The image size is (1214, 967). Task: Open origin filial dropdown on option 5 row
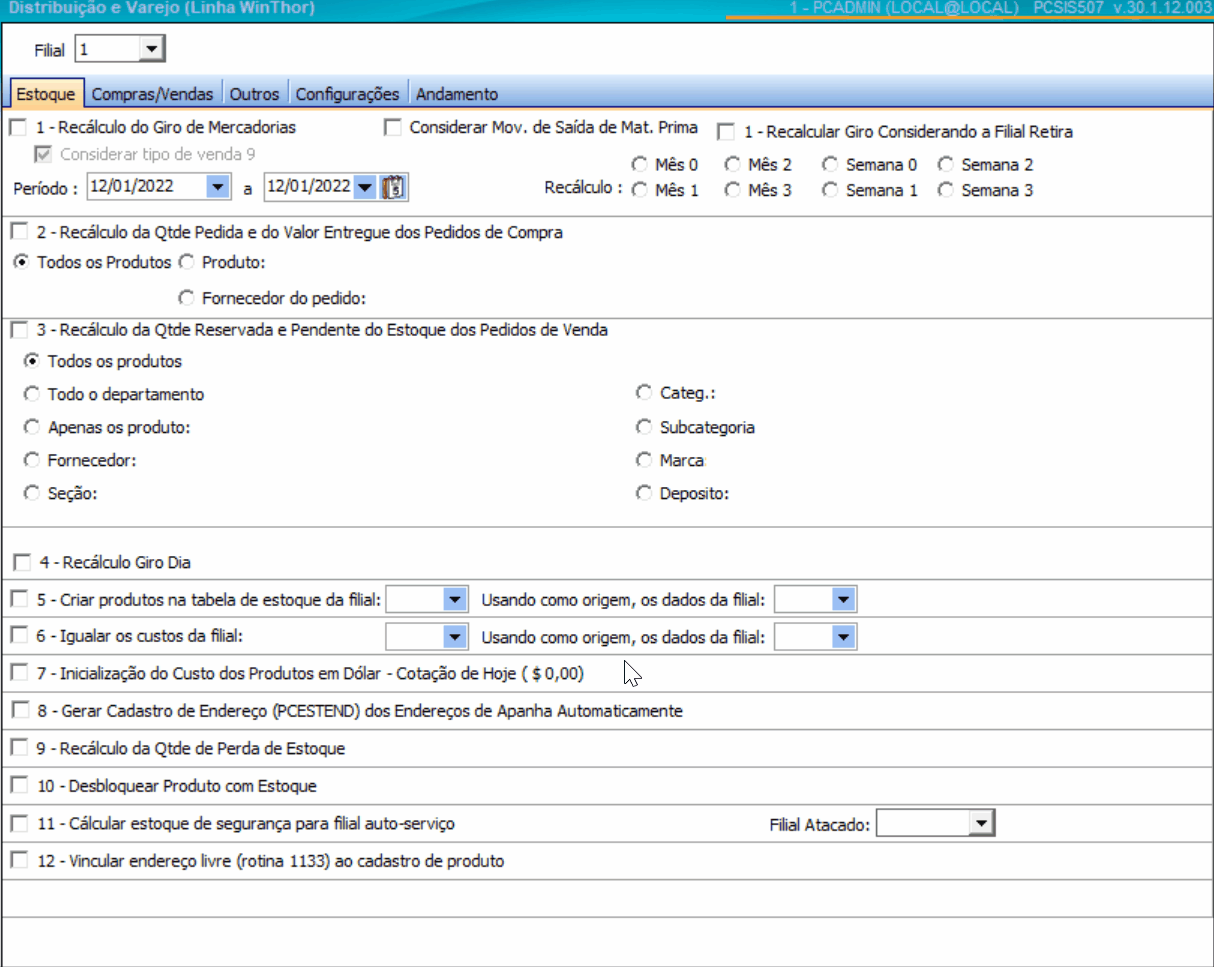(x=844, y=600)
